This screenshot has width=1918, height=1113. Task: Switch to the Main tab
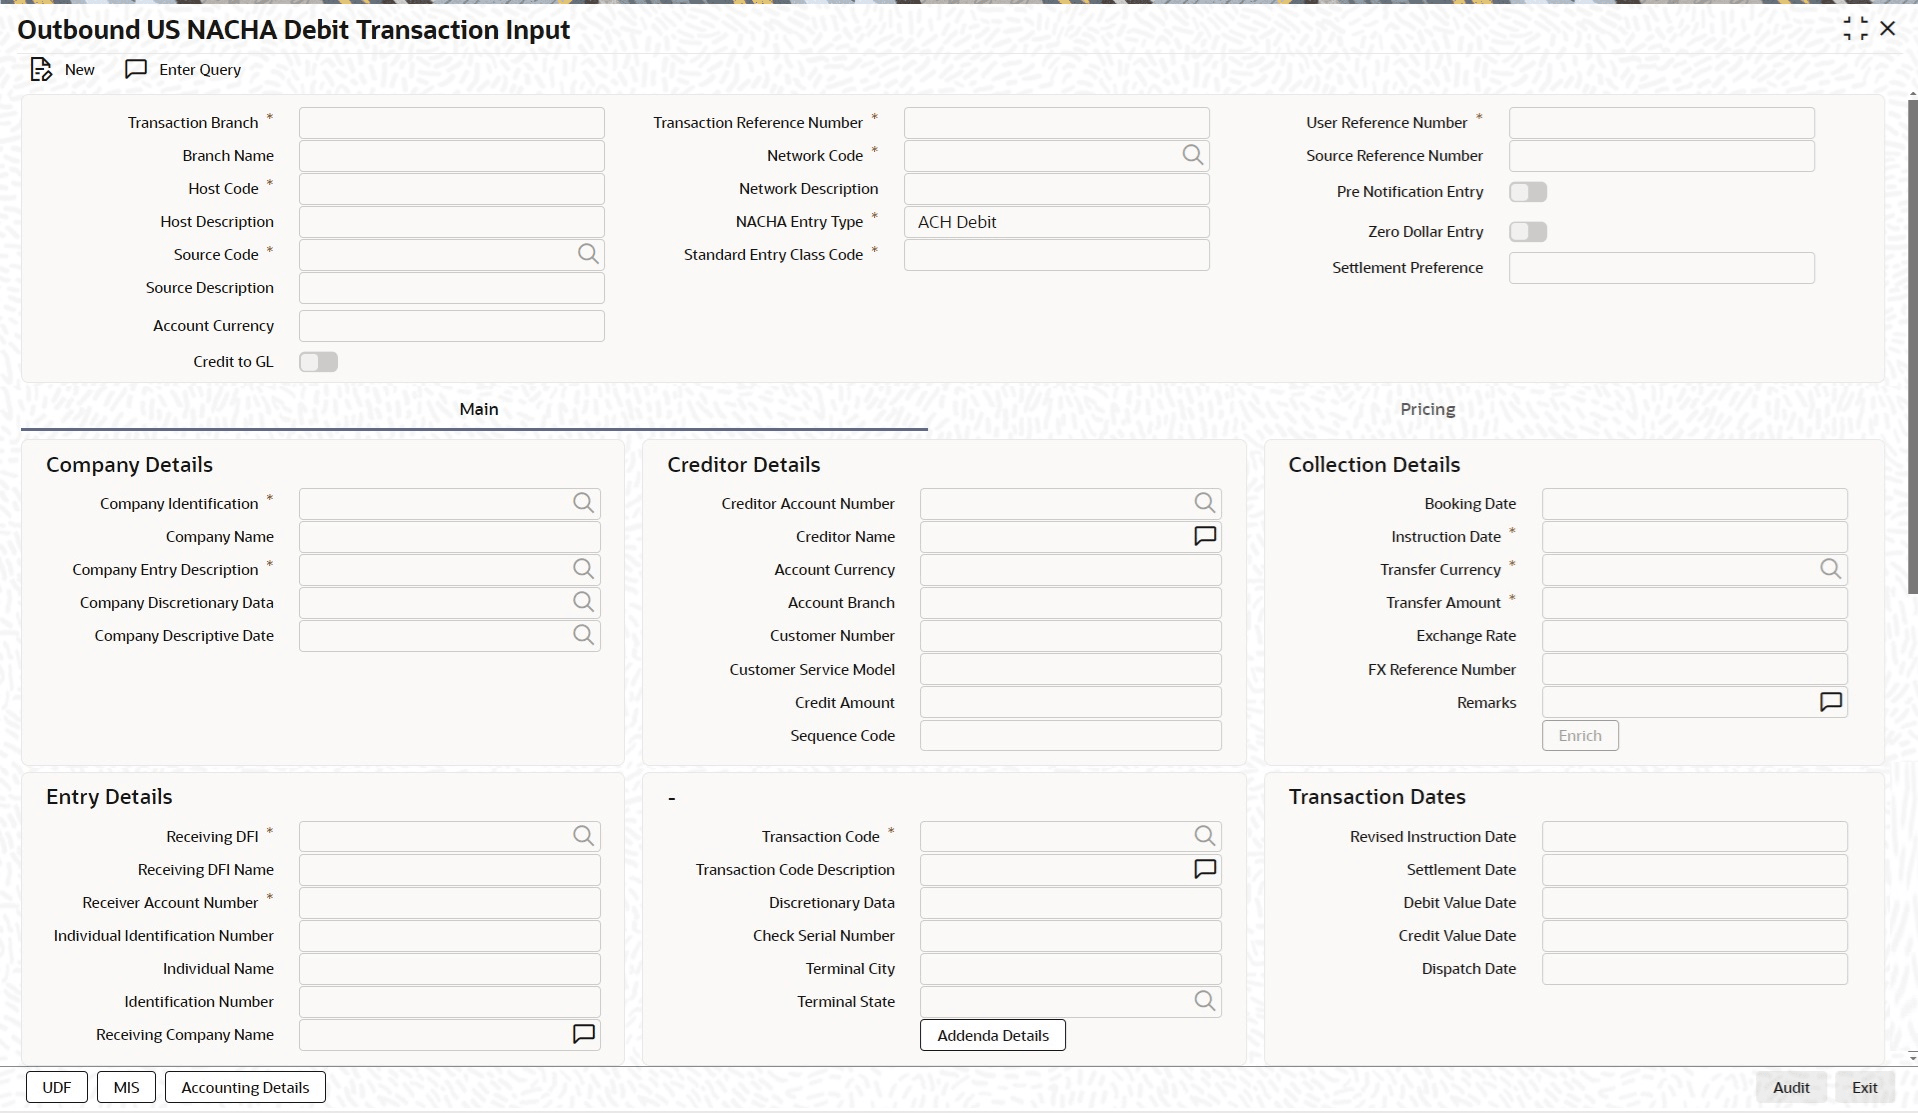point(479,409)
